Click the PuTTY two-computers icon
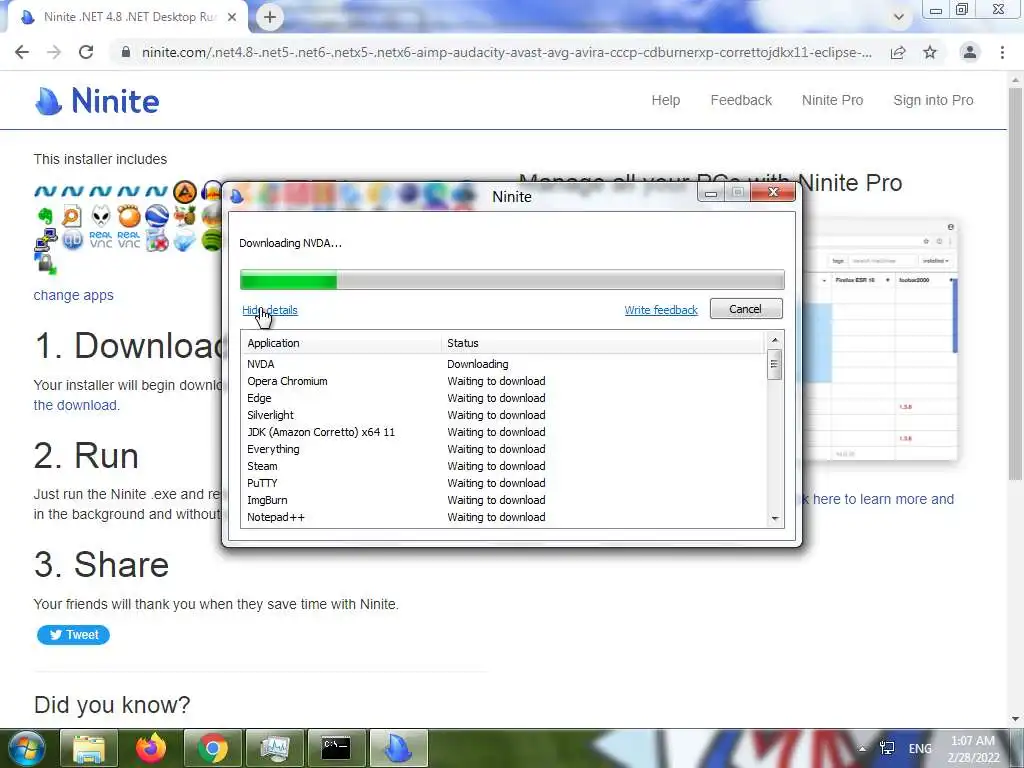This screenshot has width=1024, height=768. [45, 240]
